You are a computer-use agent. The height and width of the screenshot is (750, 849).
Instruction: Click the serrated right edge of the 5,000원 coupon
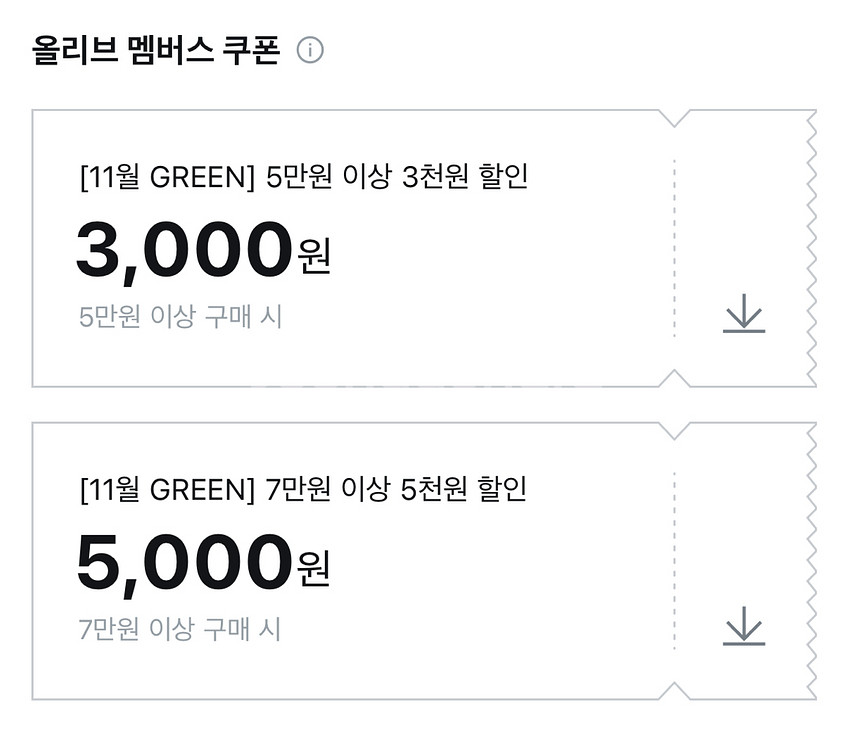point(812,560)
